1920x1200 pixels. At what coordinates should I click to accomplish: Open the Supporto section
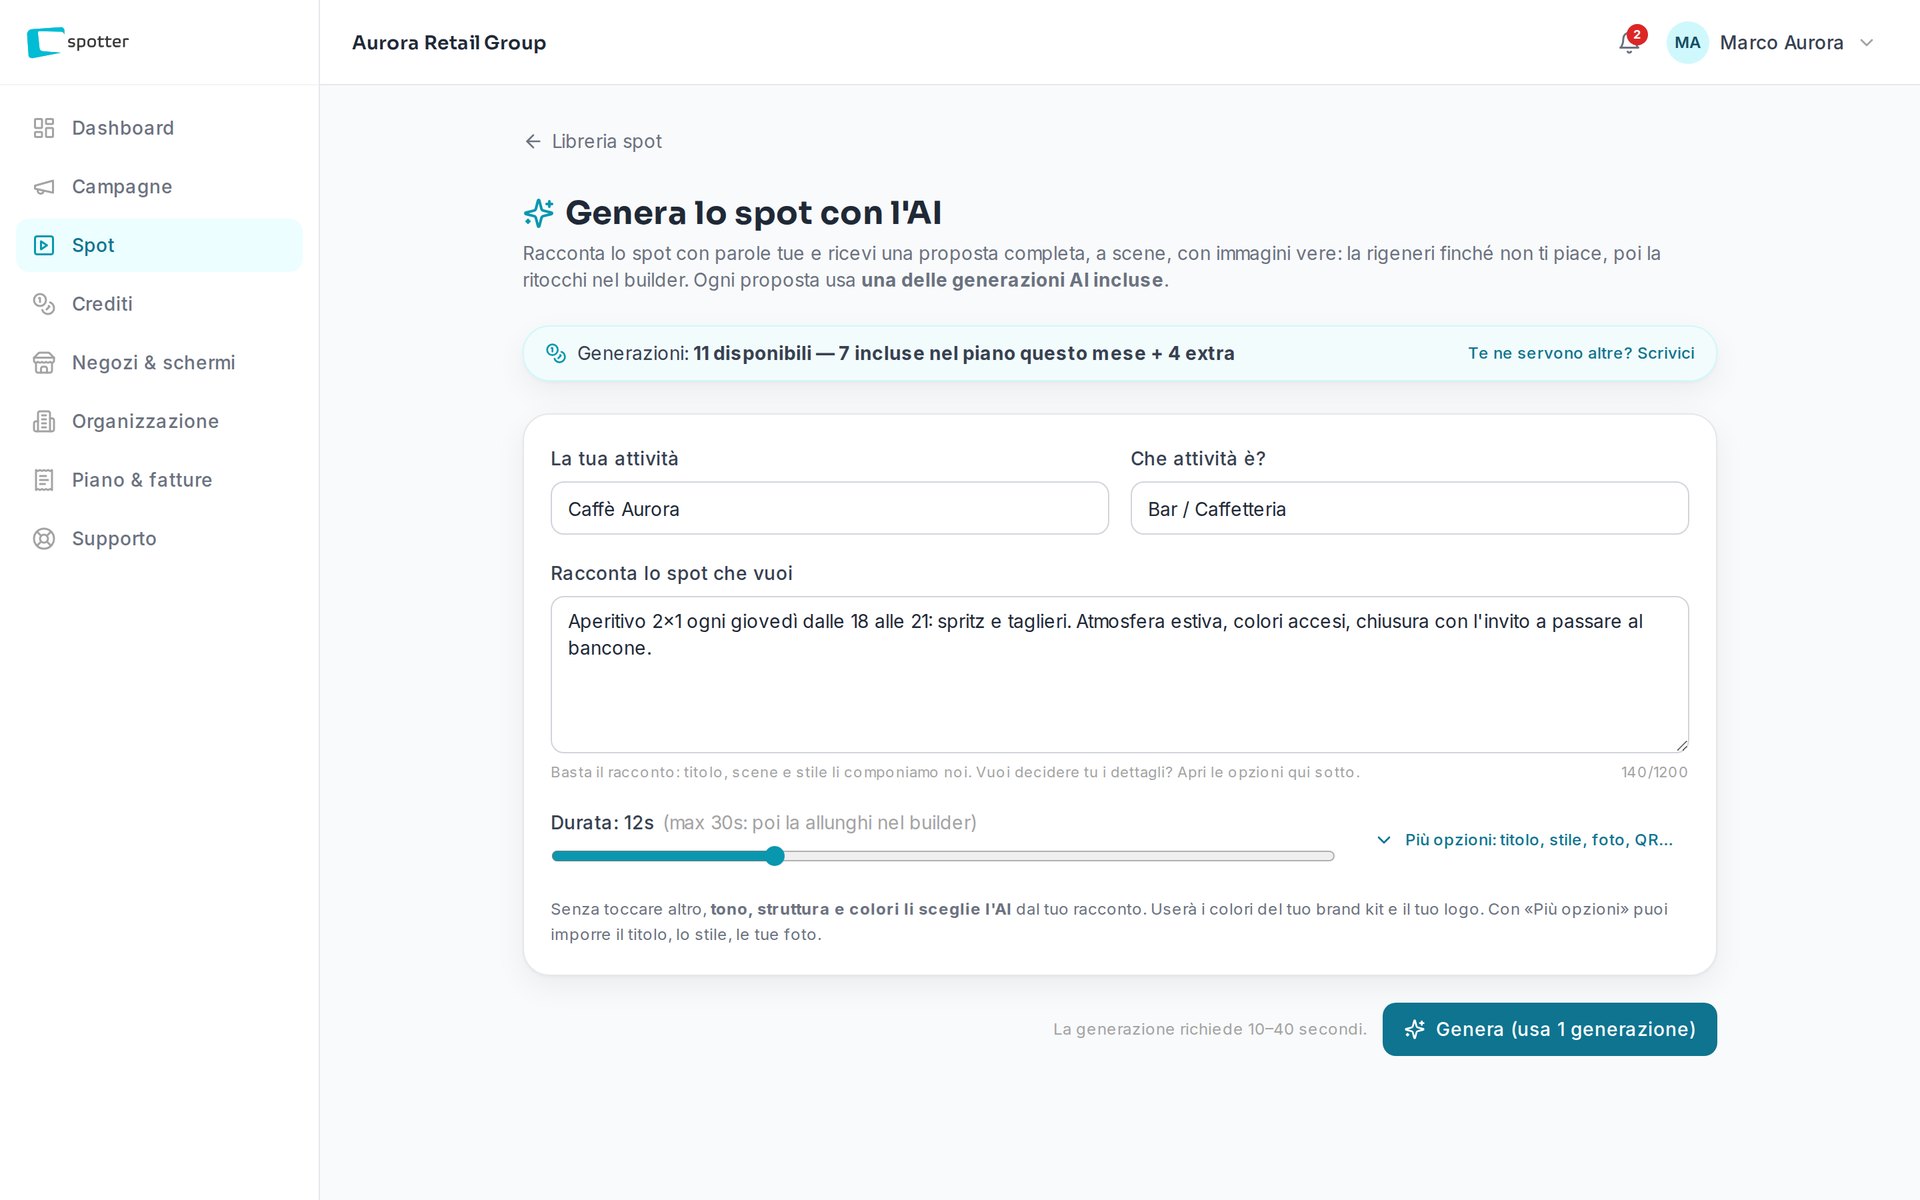click(x=159, y=539)
